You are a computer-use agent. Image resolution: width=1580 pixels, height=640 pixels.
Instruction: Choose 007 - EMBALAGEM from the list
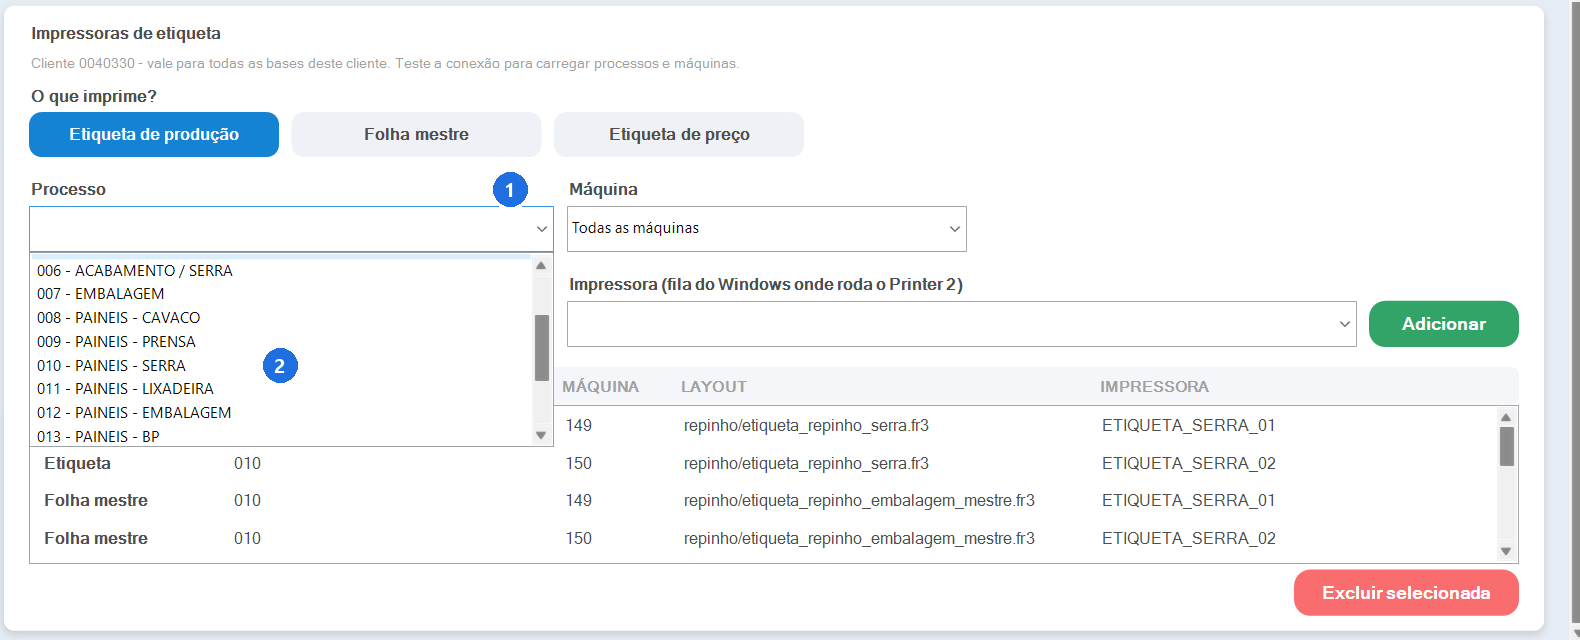[282, 294]
